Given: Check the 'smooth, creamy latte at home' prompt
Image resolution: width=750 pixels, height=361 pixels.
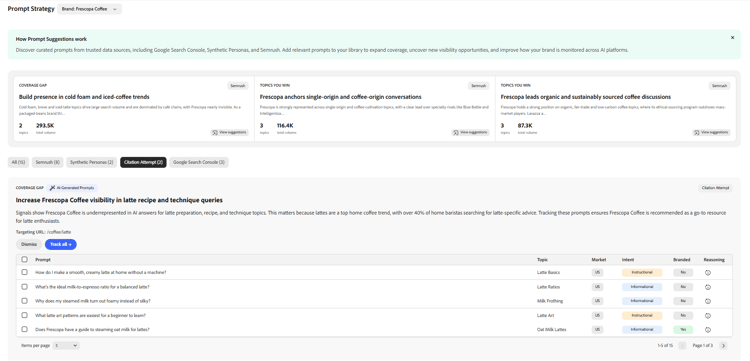Looking at the screenshot, I should 24,272.
